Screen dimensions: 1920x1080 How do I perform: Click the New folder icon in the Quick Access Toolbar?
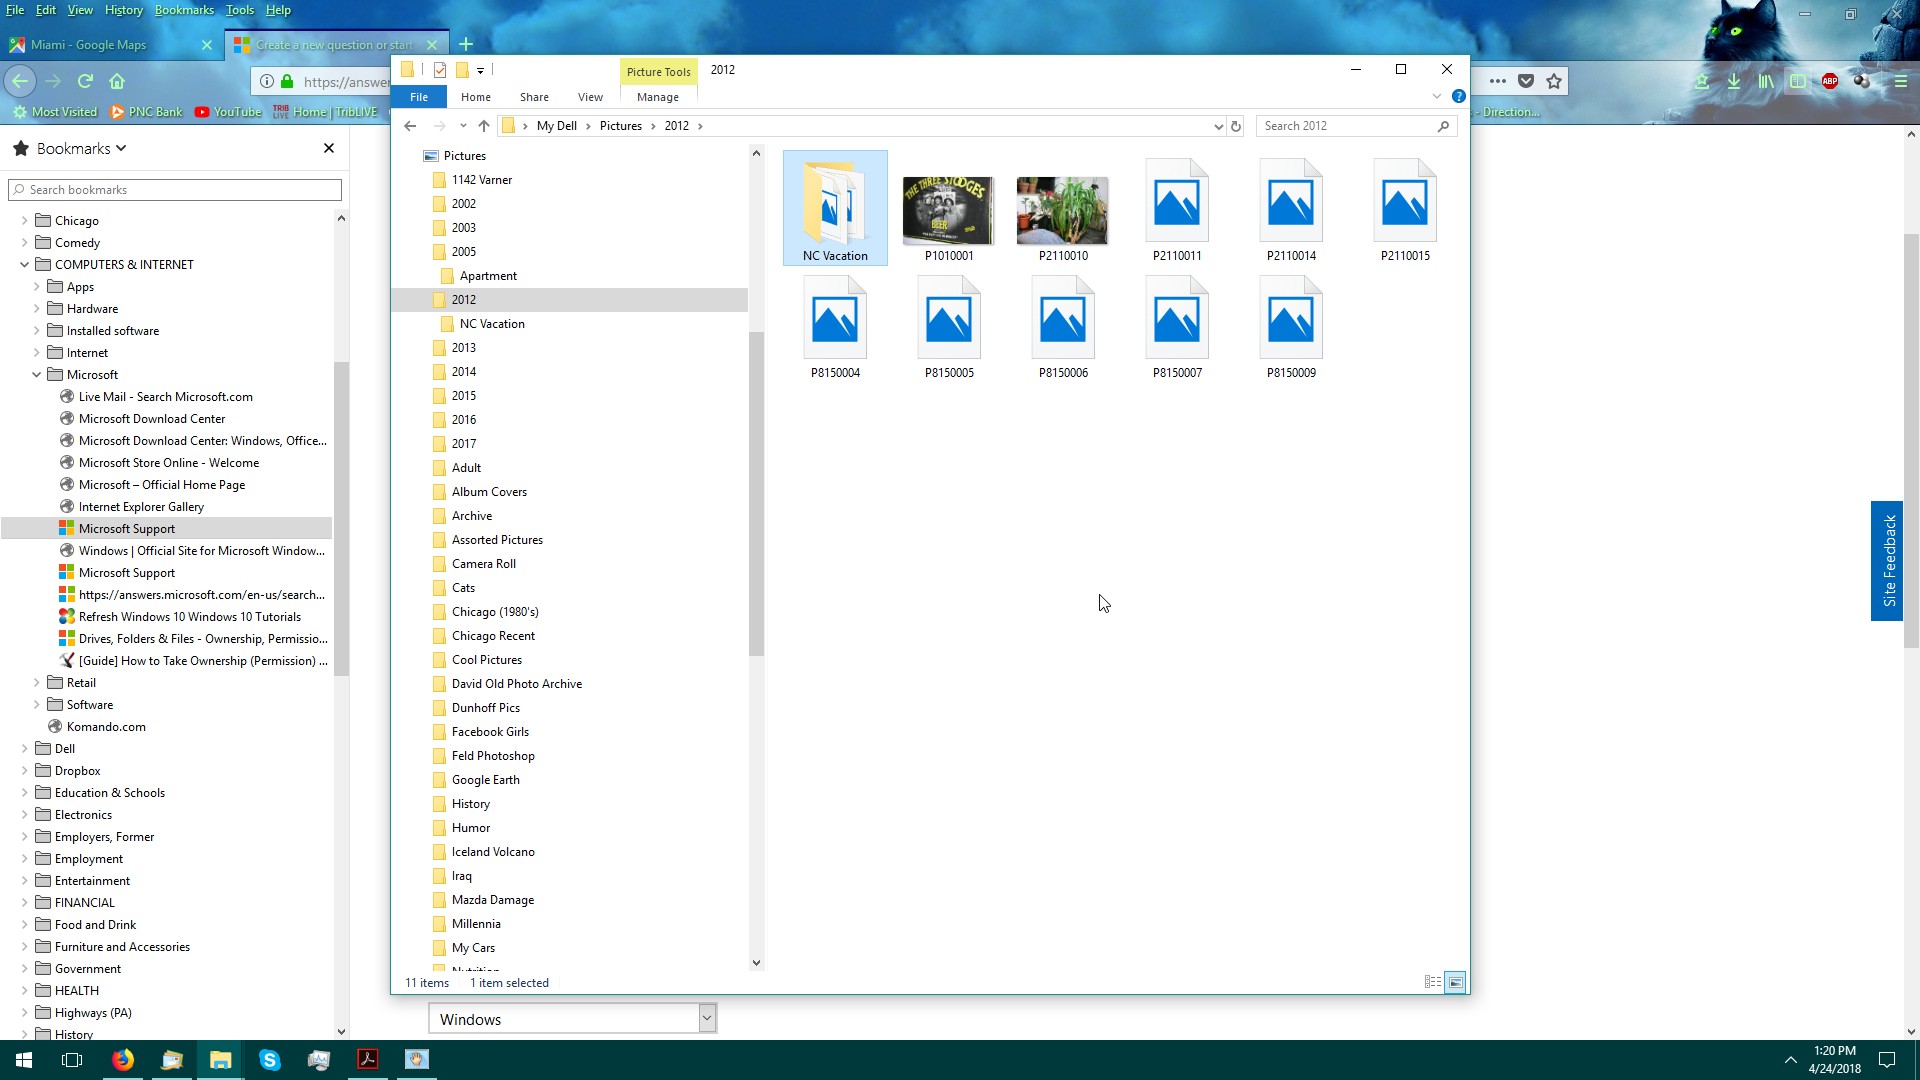pyautogui.click(x=462, y=70)
